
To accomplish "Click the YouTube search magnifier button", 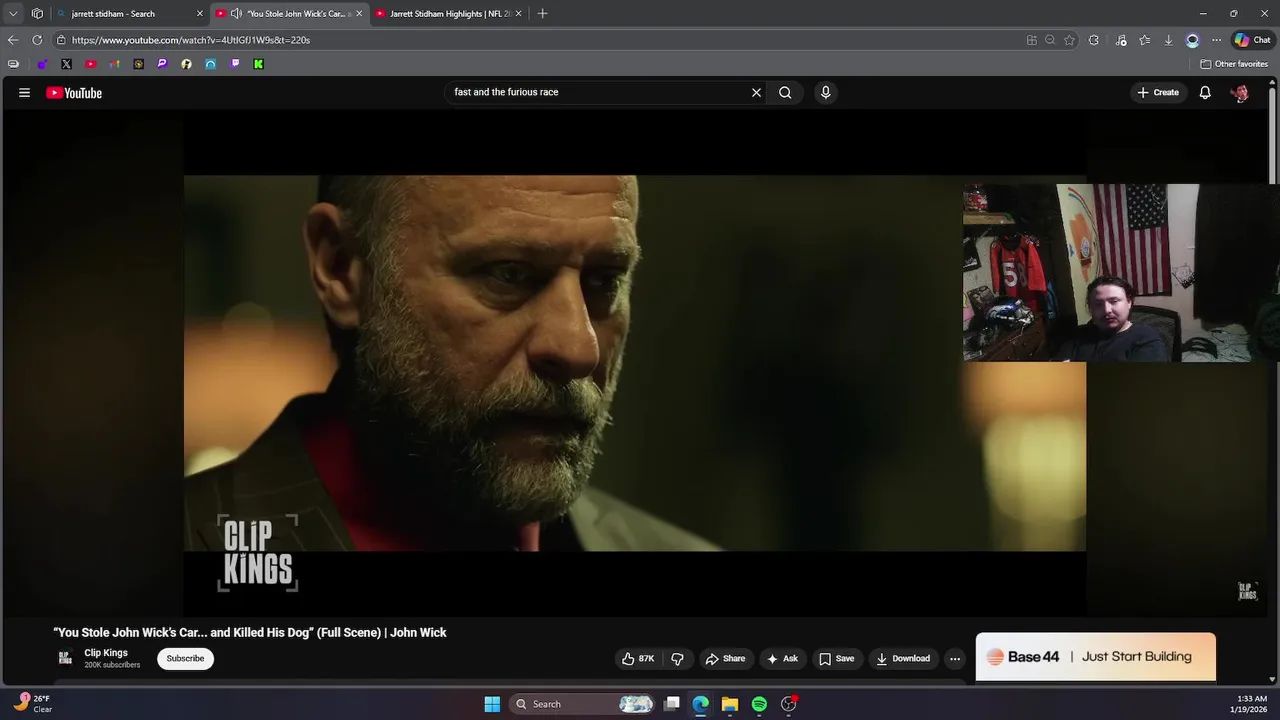I will tap(785, 92).
